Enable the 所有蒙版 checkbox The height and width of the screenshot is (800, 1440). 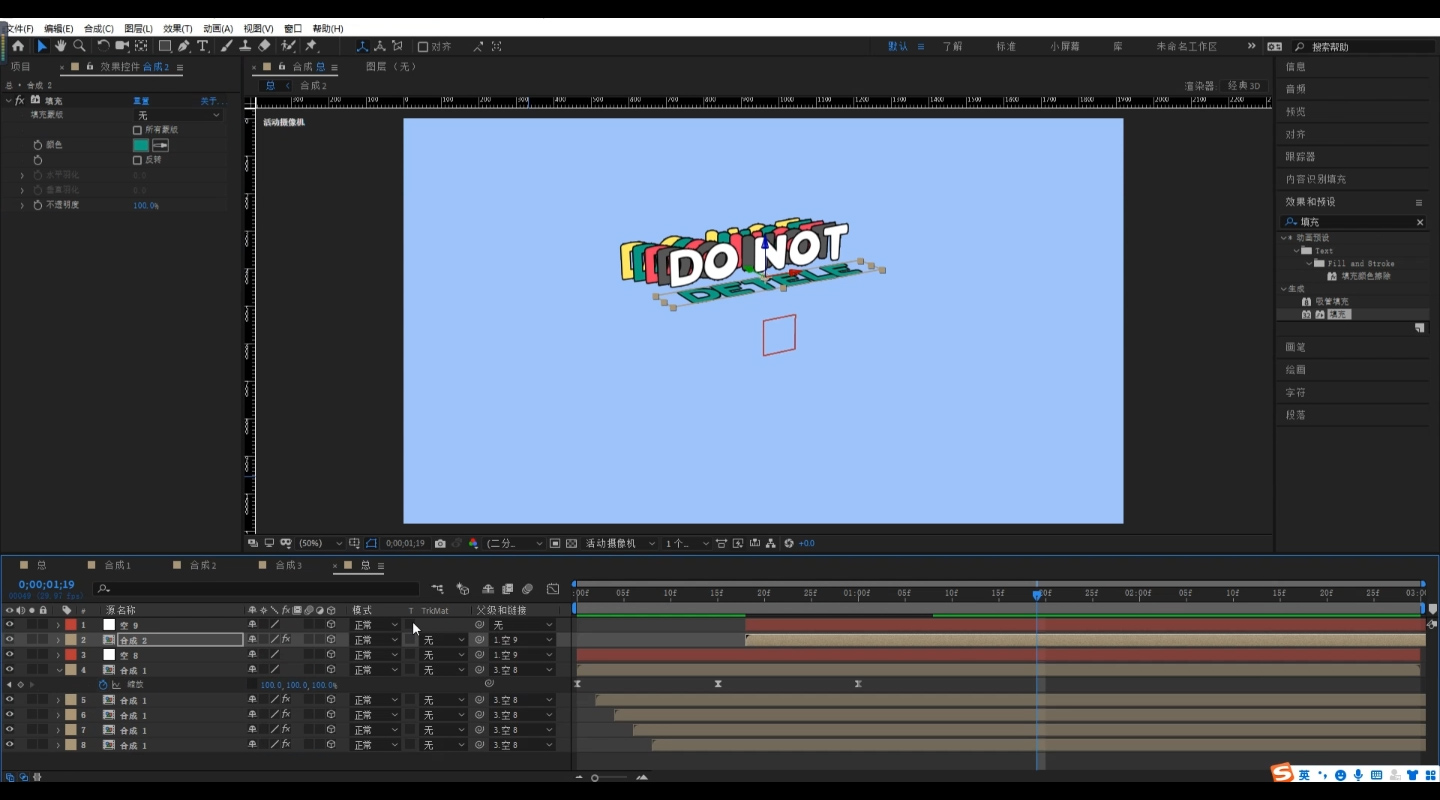pyautogui.click(x=137, y=130)
